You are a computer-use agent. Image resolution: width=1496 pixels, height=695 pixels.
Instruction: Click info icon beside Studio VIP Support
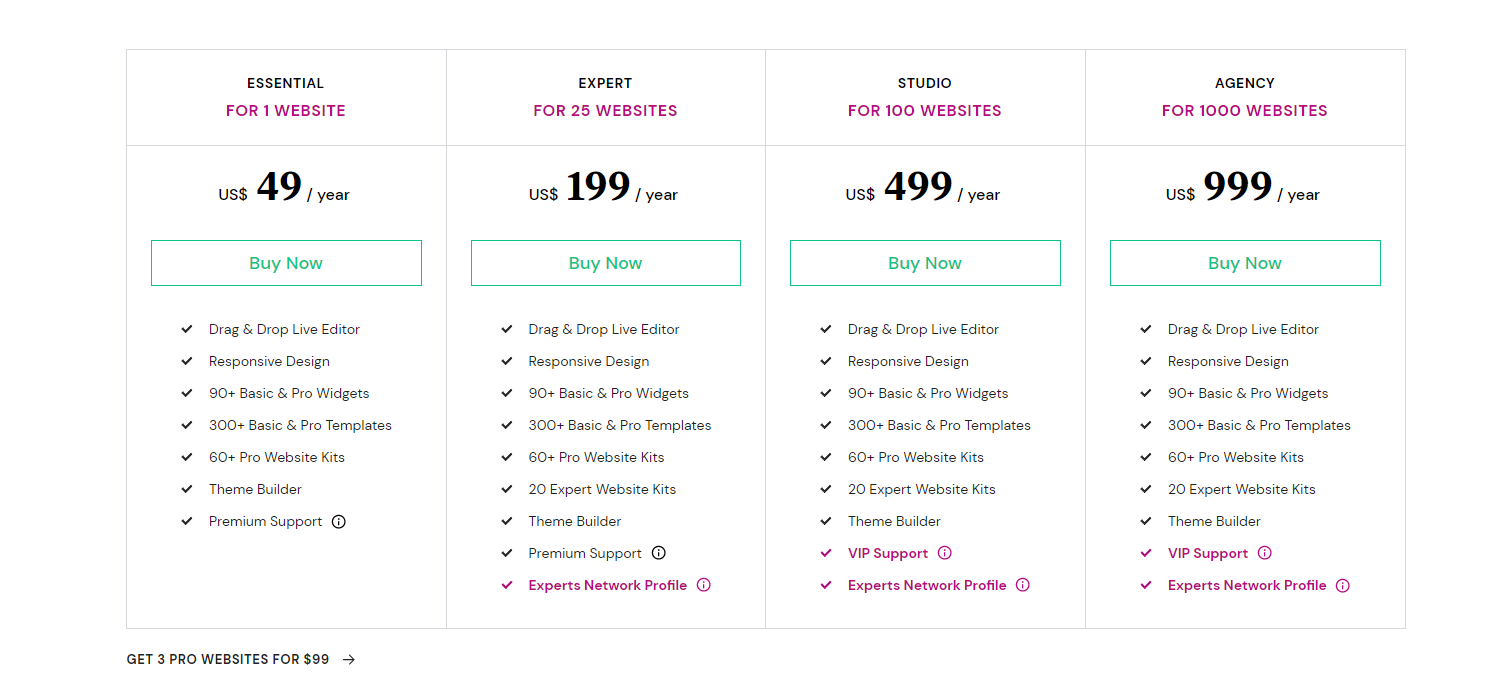944,553
